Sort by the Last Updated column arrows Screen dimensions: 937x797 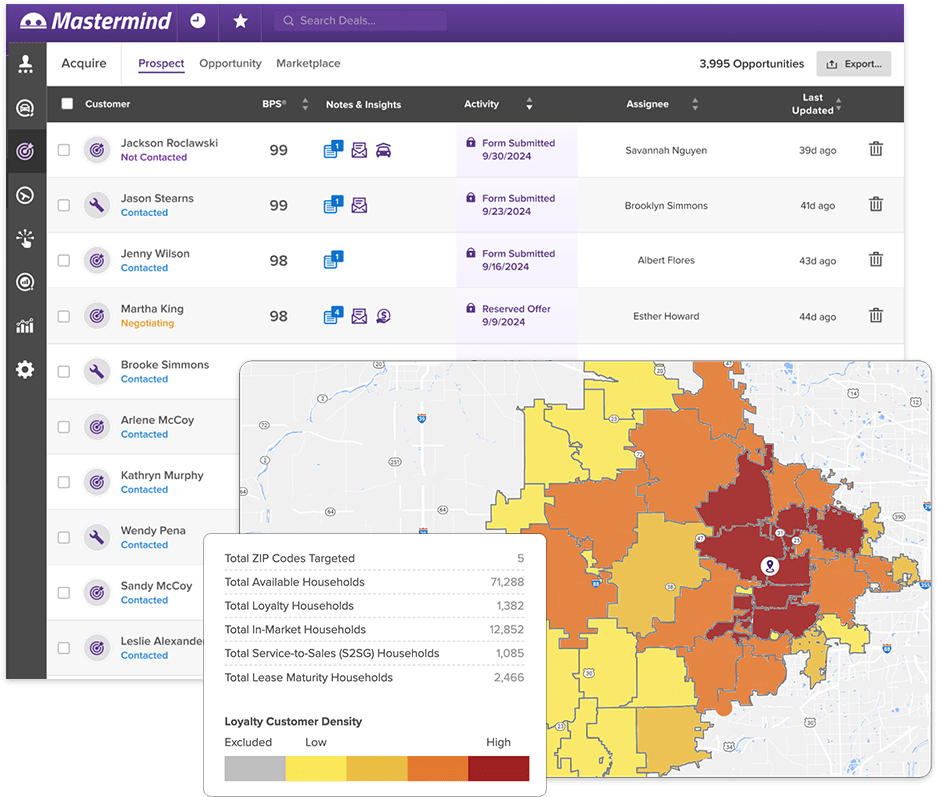838,104
